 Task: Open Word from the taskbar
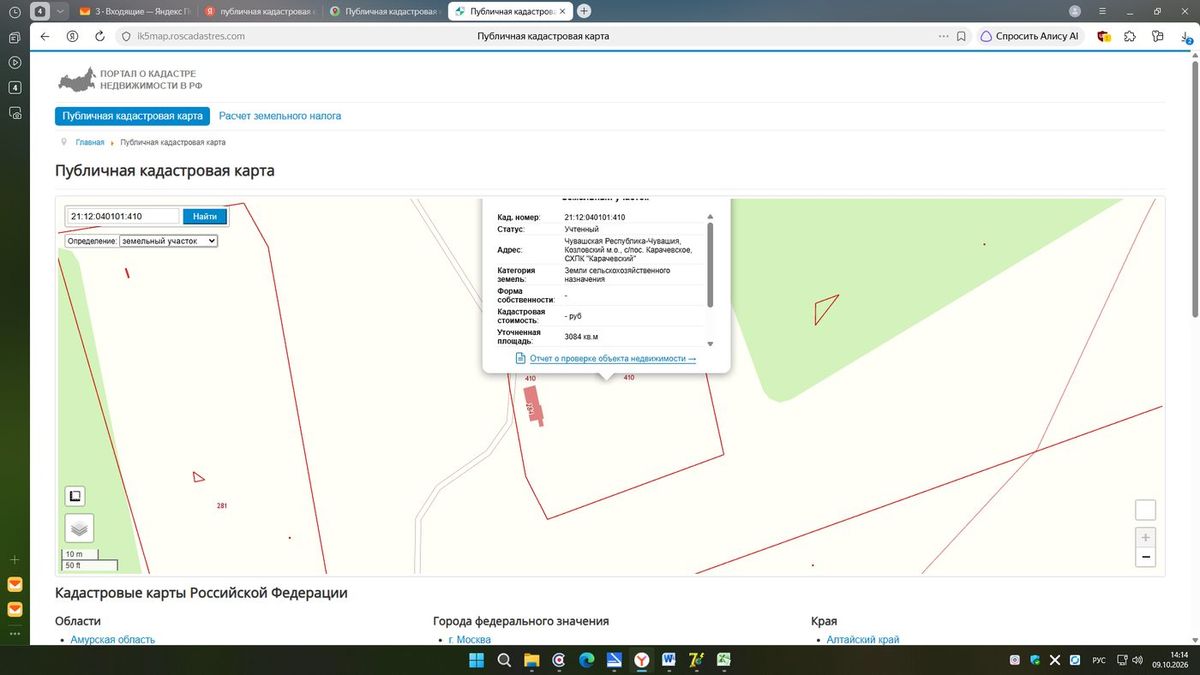point(669,660)
